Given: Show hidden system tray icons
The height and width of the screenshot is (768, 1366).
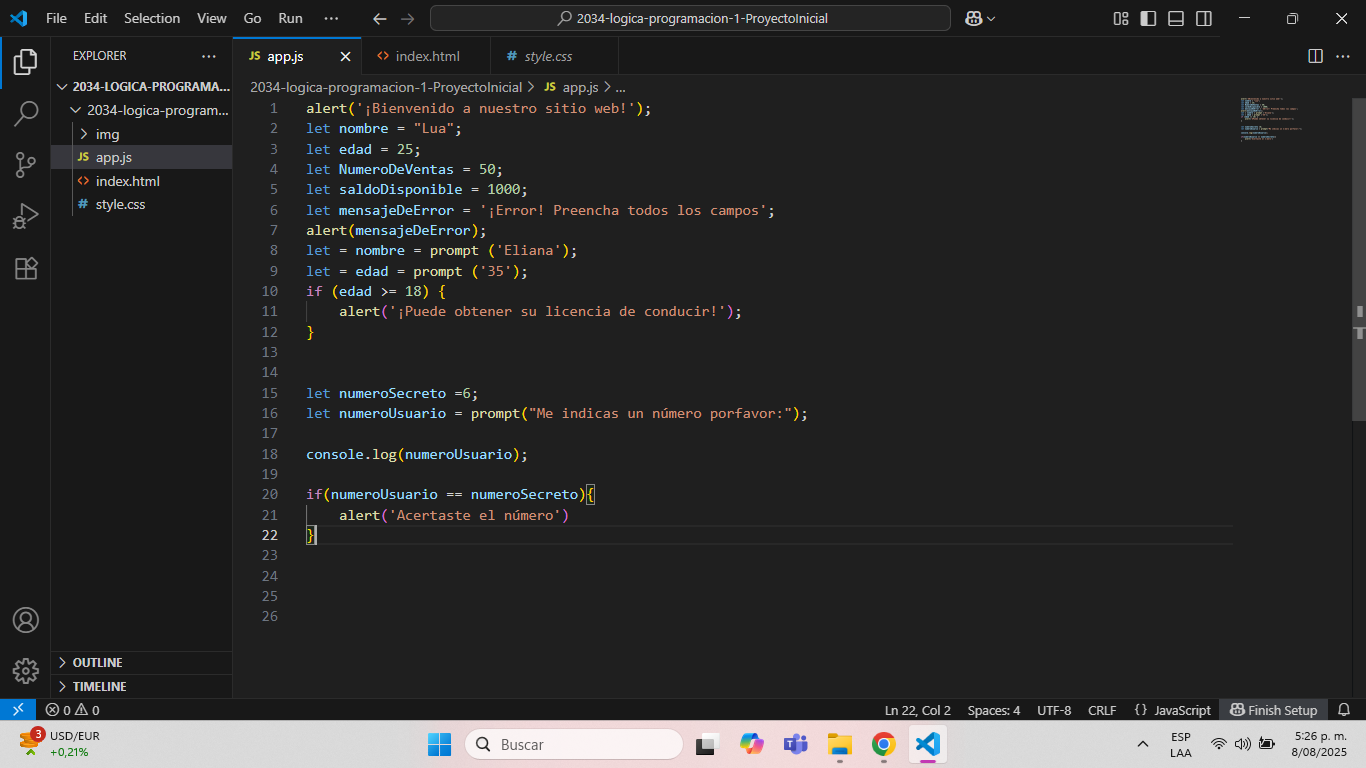Looking at the screenshot, I should (x=1142, y=744).
